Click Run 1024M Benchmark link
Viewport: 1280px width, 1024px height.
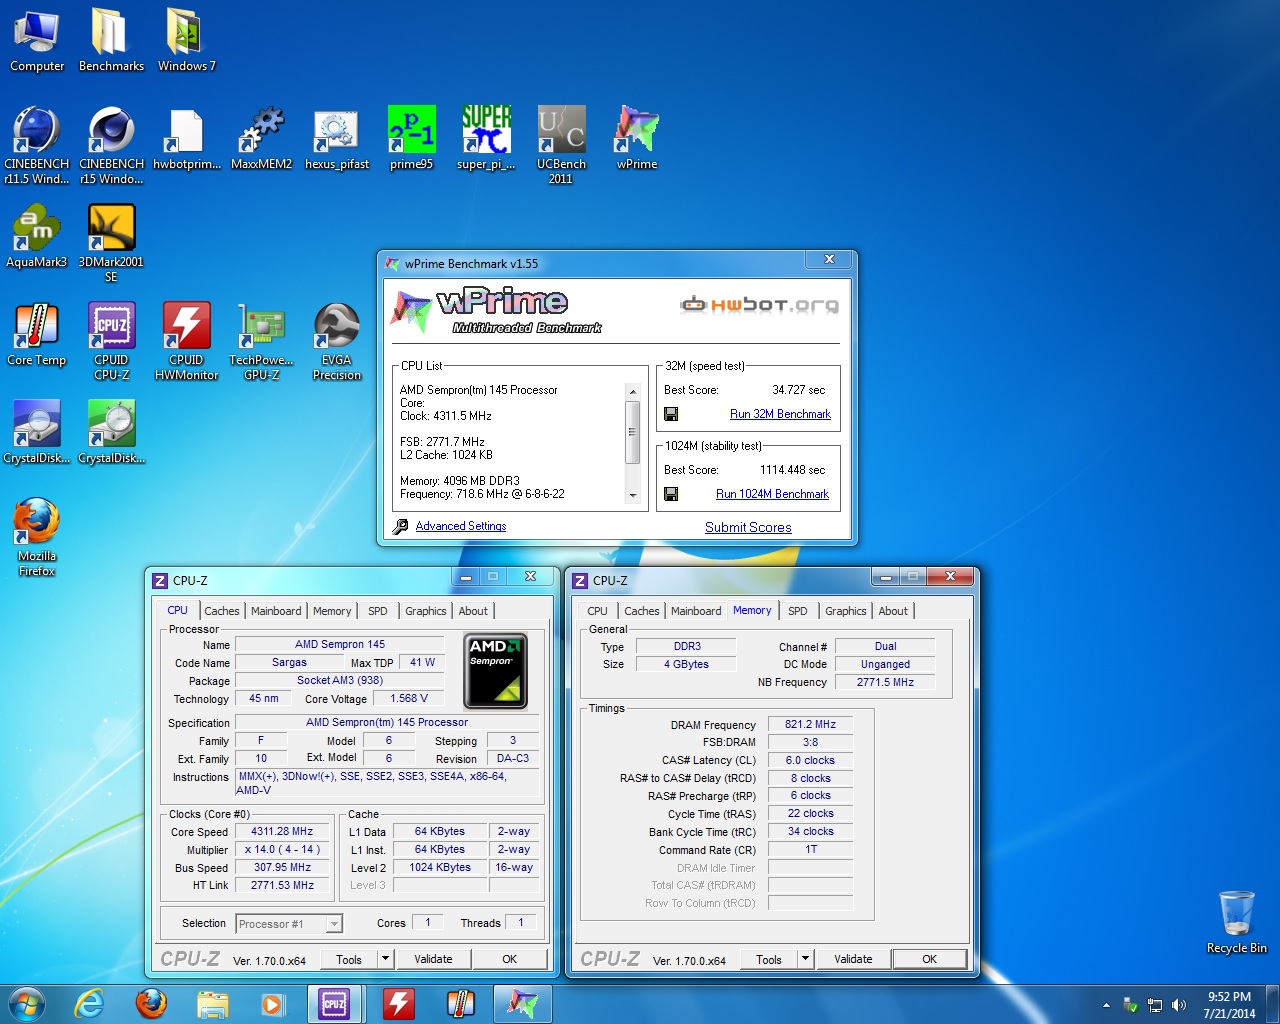(x=772, y=494)
